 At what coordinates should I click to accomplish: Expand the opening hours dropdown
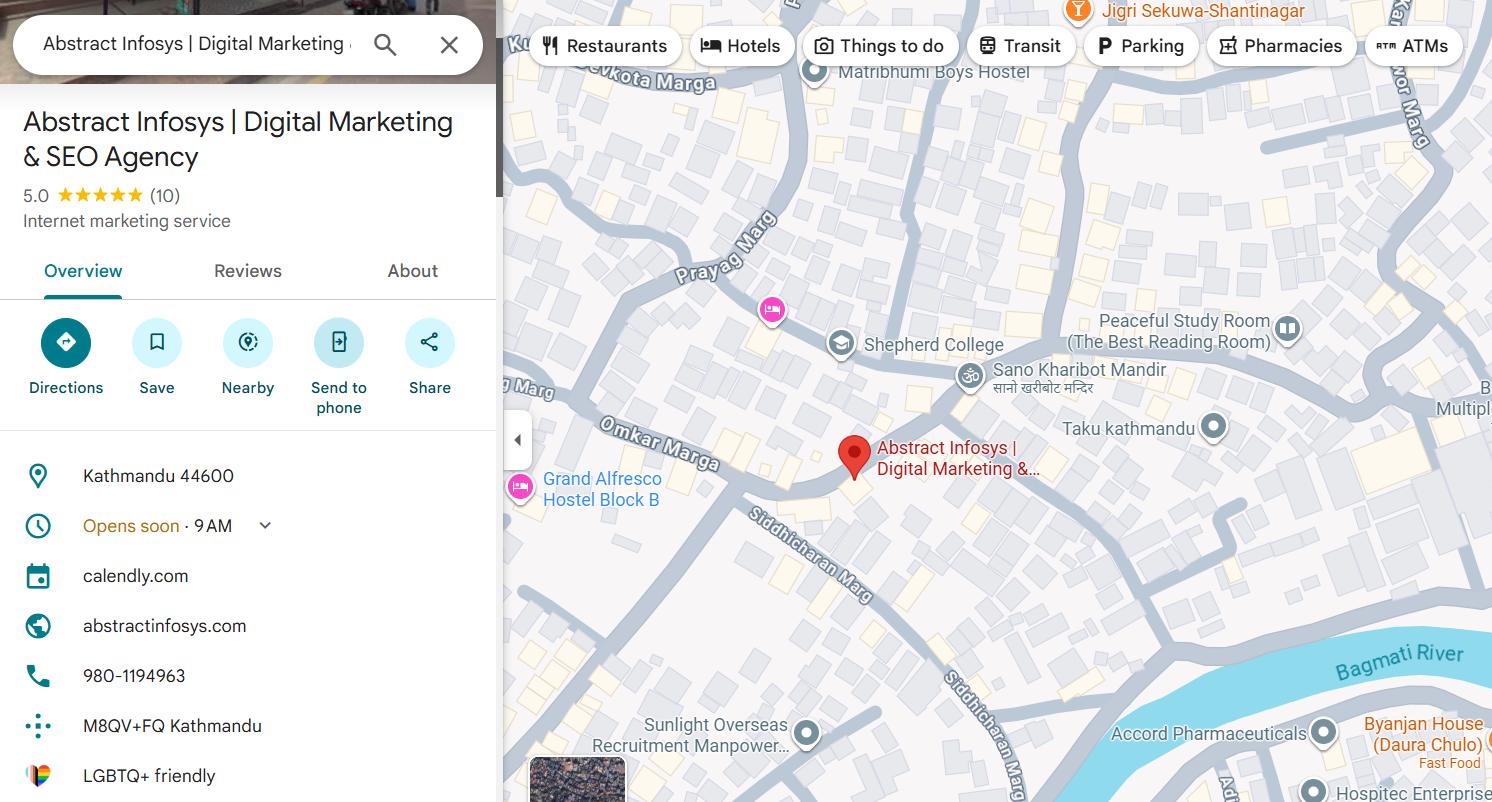pos(265,526)
